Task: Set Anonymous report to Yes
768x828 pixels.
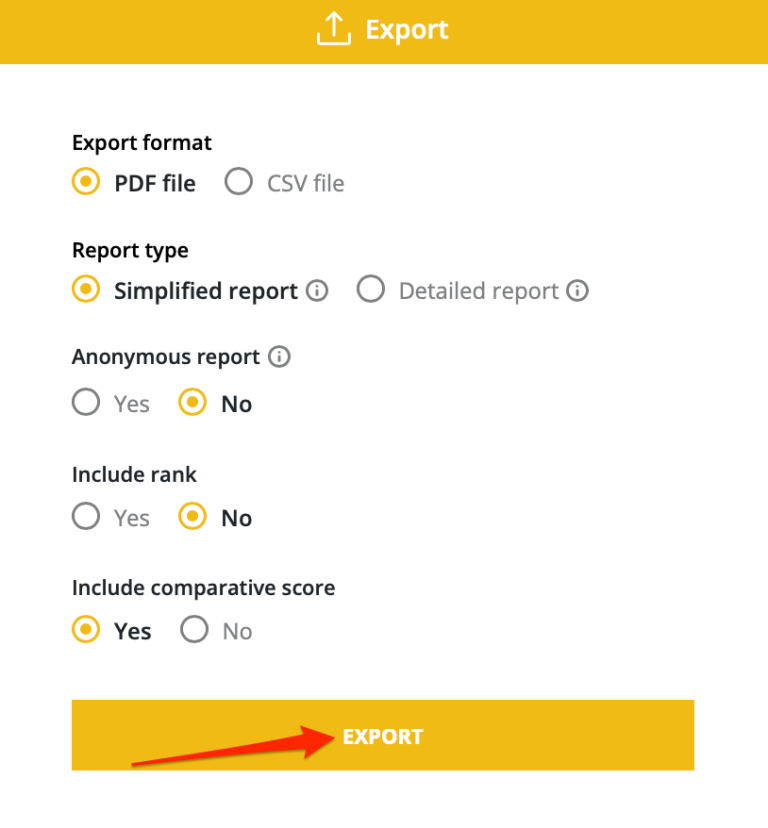Action: point(86,402)
